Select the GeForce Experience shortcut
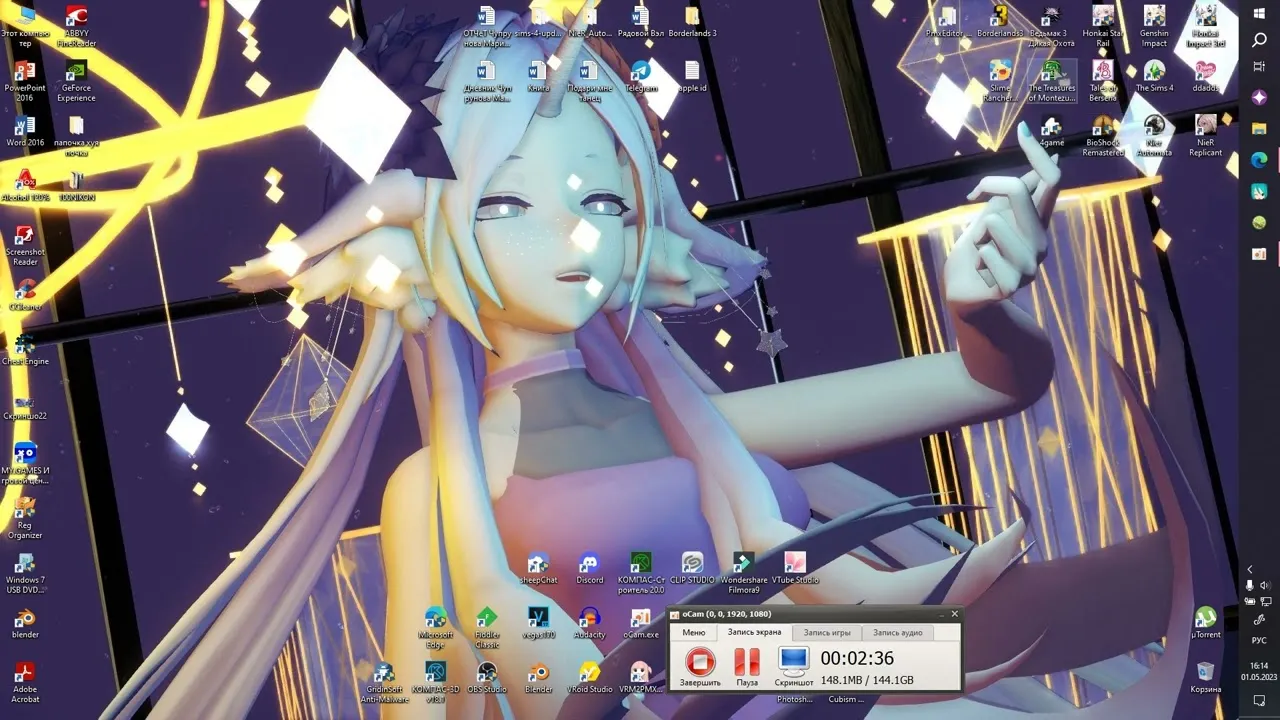The image size is (1280, 720). (x=76, y=82)
